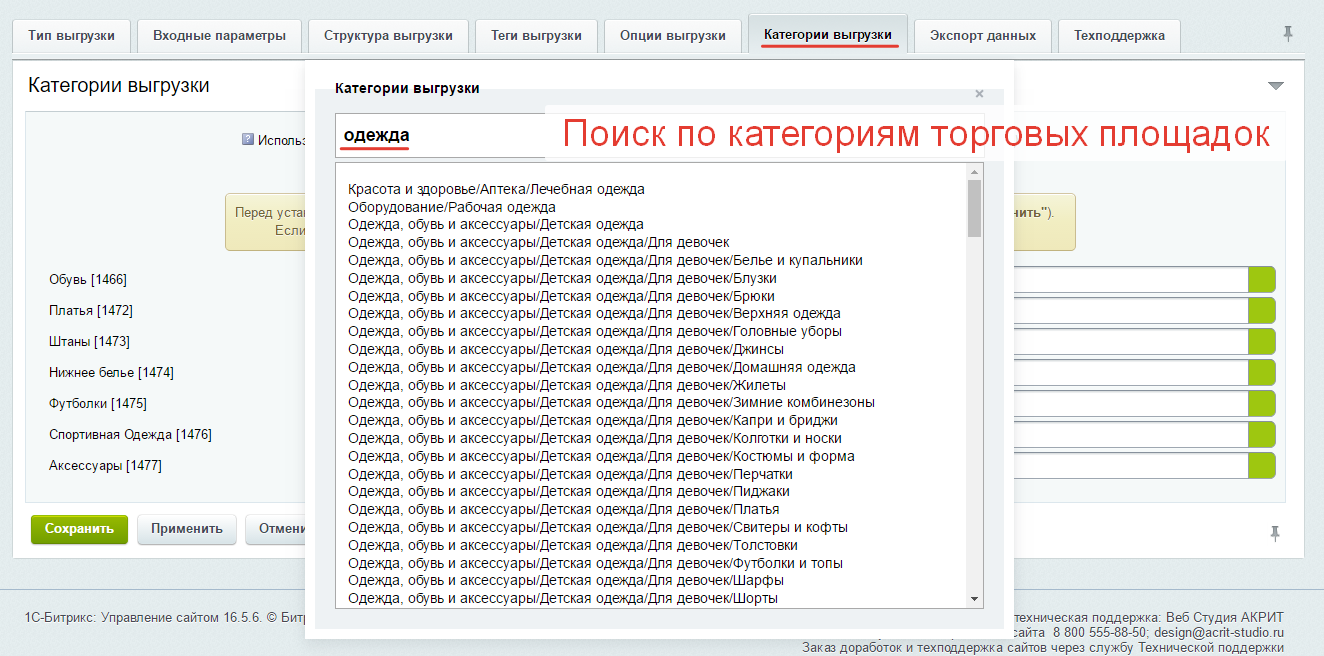Switch to the Тип выгрузки tab
The image size is (1324, 656).
pos(71,36)
